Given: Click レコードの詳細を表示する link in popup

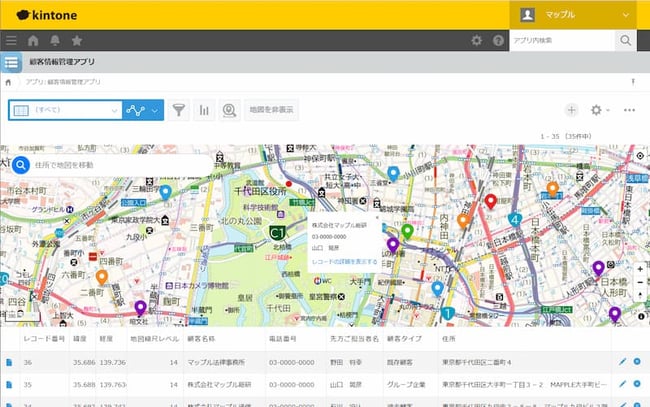Looking at the screenshot, I should 344,261.
